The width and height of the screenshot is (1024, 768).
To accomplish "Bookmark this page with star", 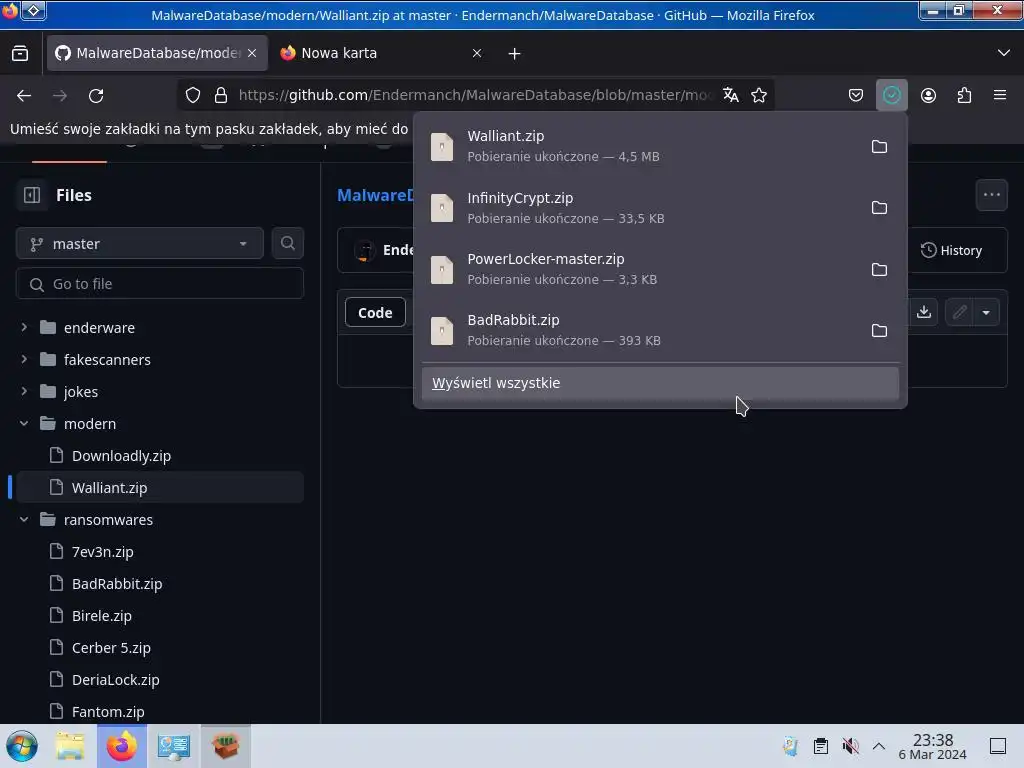I will pyautogui.click(x=759, y=95).
